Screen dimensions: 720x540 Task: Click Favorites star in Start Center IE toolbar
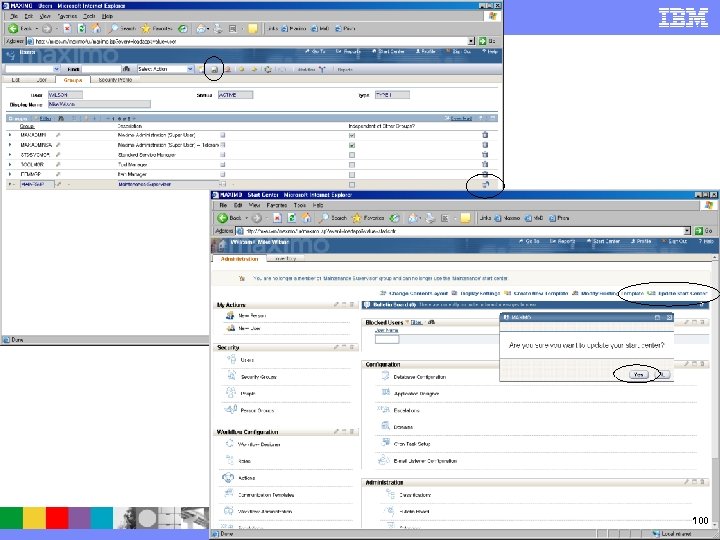point(357,218)
